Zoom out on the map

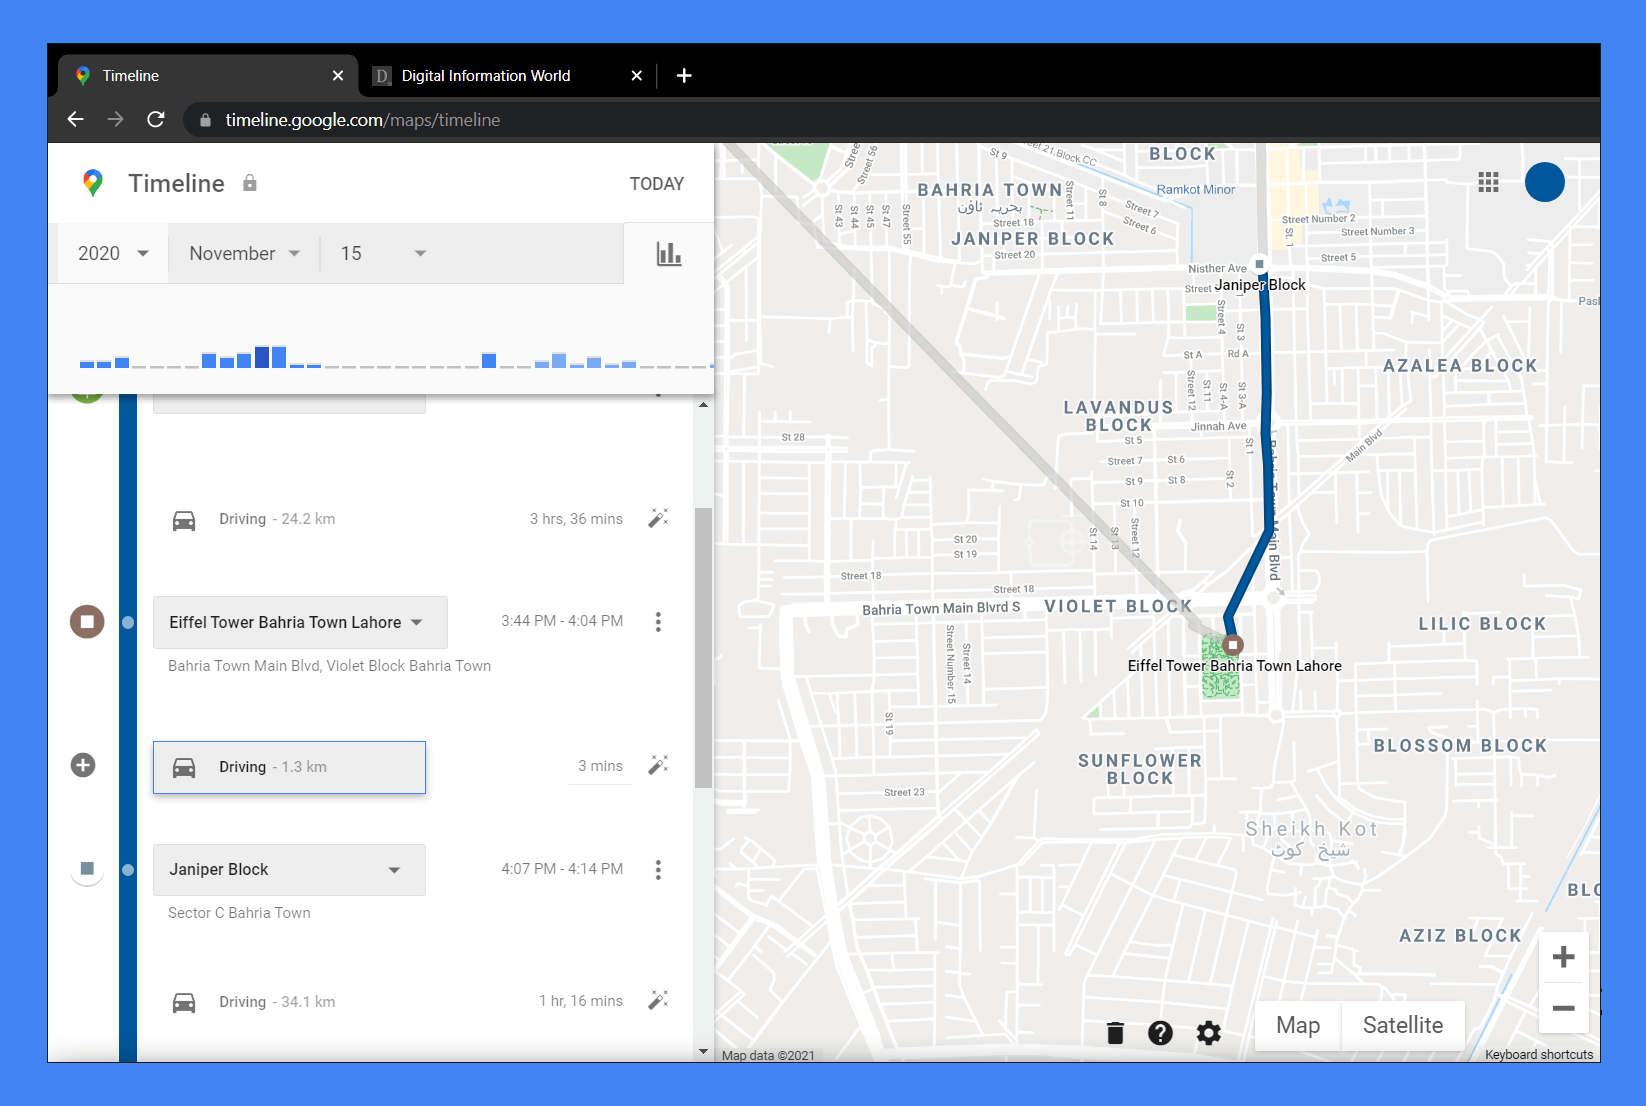click(1564, 1008)
